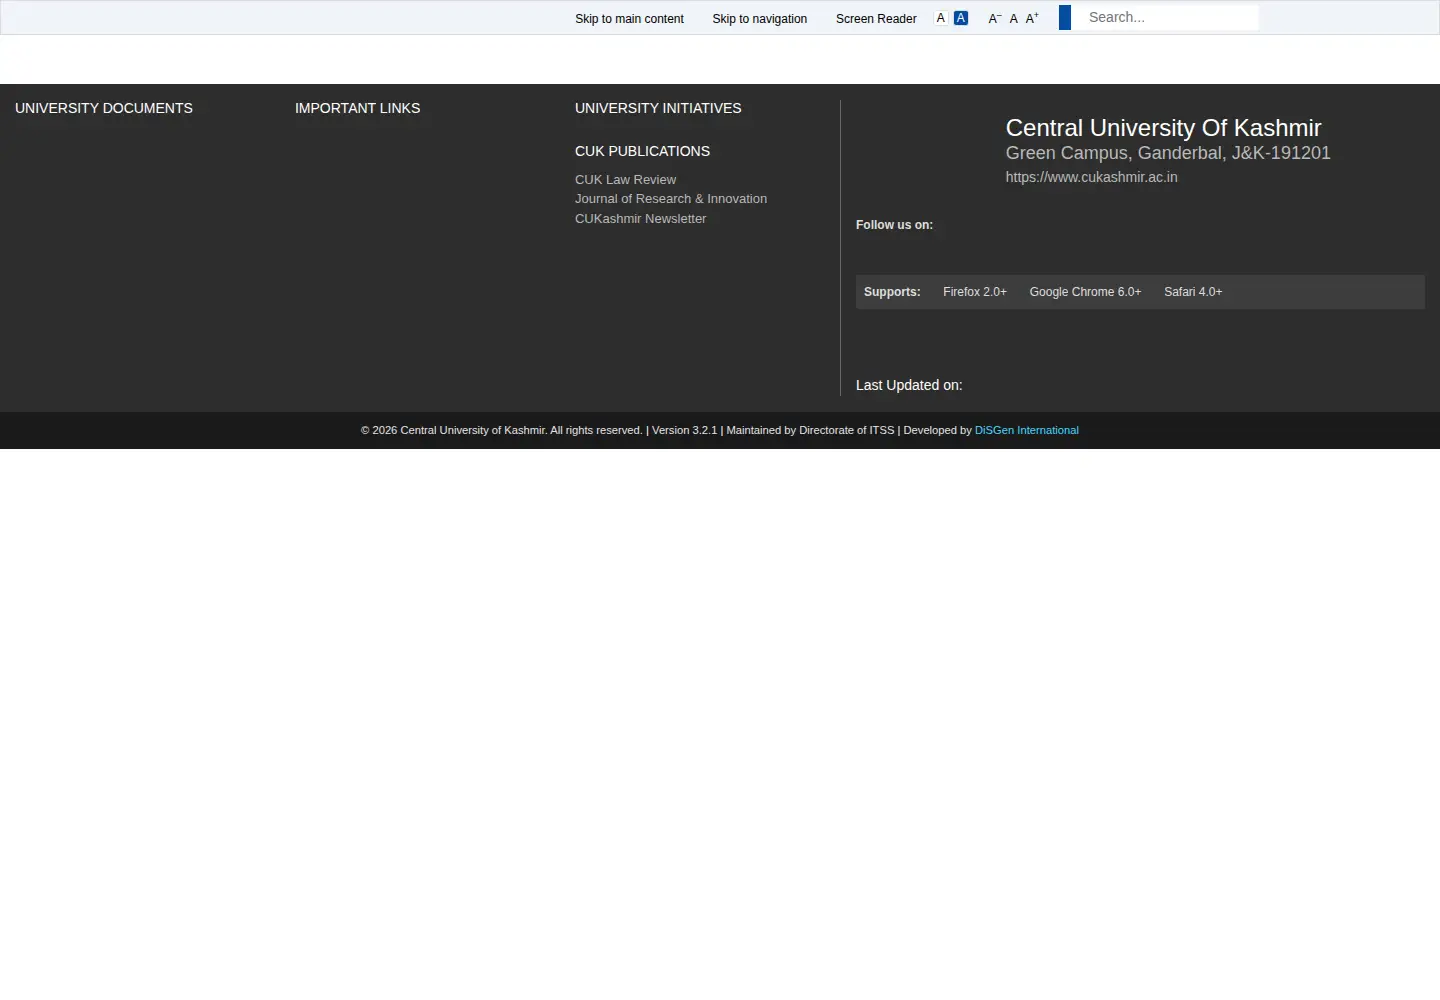Decrease font size with A- icon
This screenshot has height=1000, width=1440.
tap(995, 18)
